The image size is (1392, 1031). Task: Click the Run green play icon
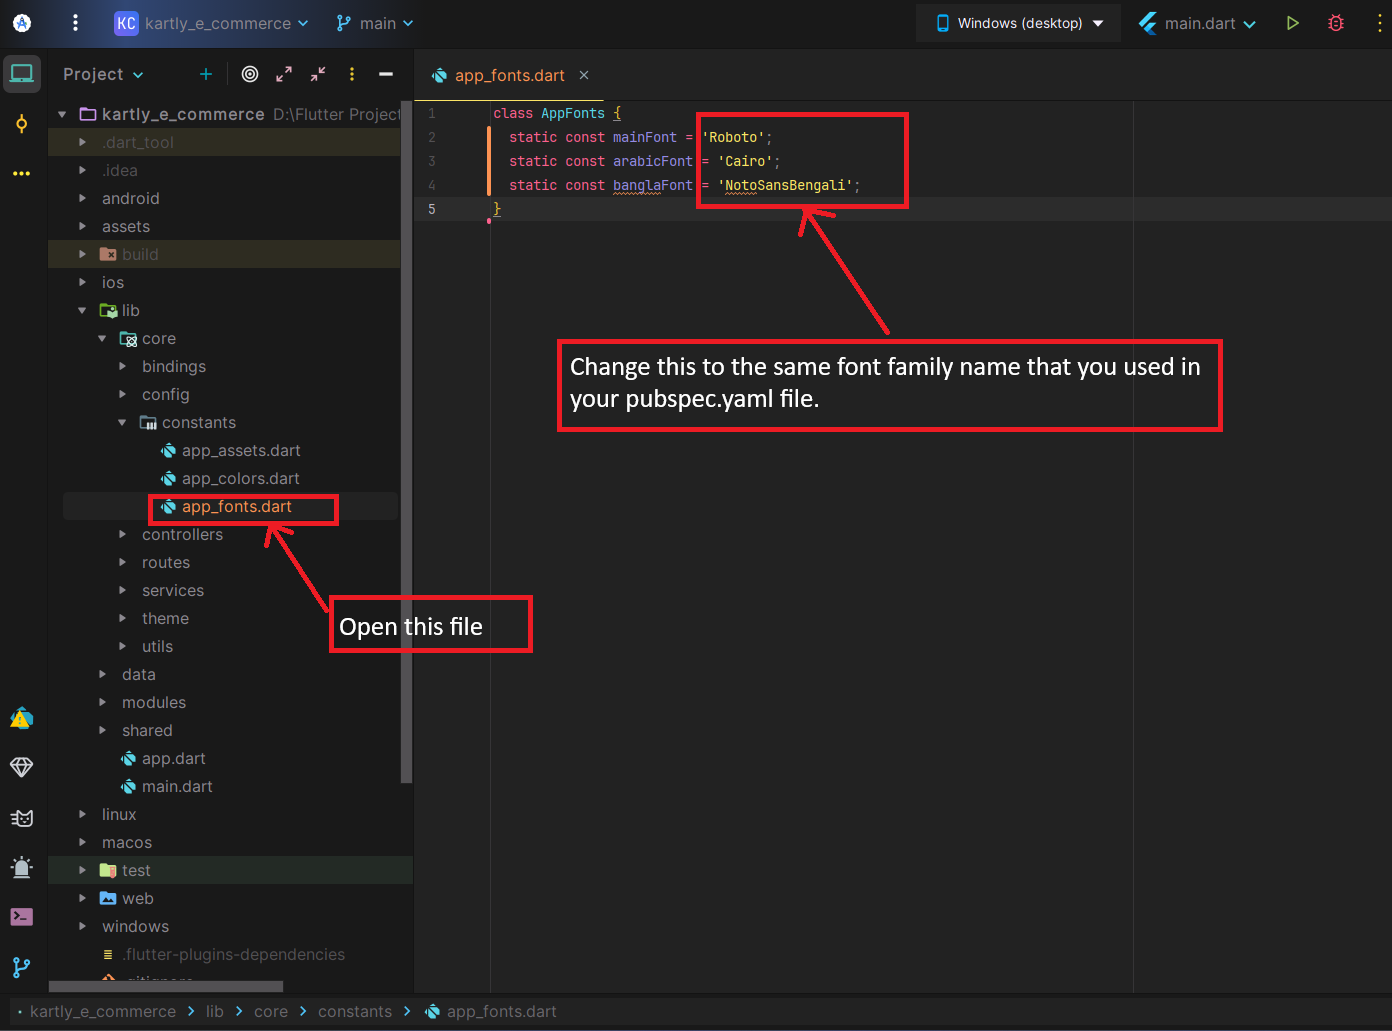click(x=1292, y=23)
